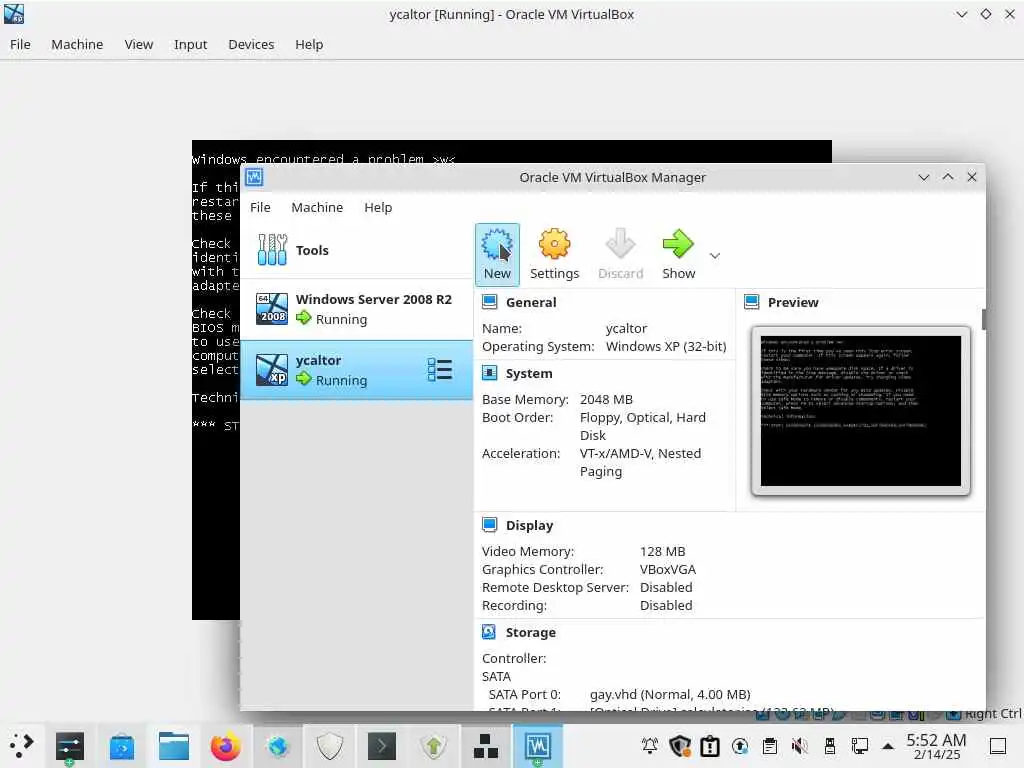Open the Devices menu of the ycaltor VM window

251,44
